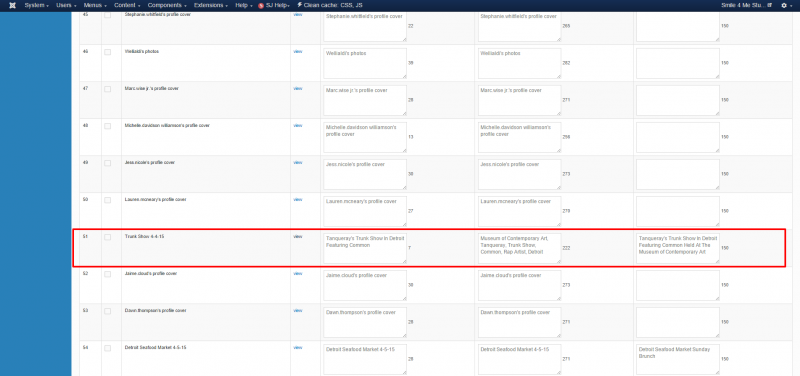
Task: Click the 'Held At The Museum of Contemporary Art' description field
Action: (x=678, y=248)
